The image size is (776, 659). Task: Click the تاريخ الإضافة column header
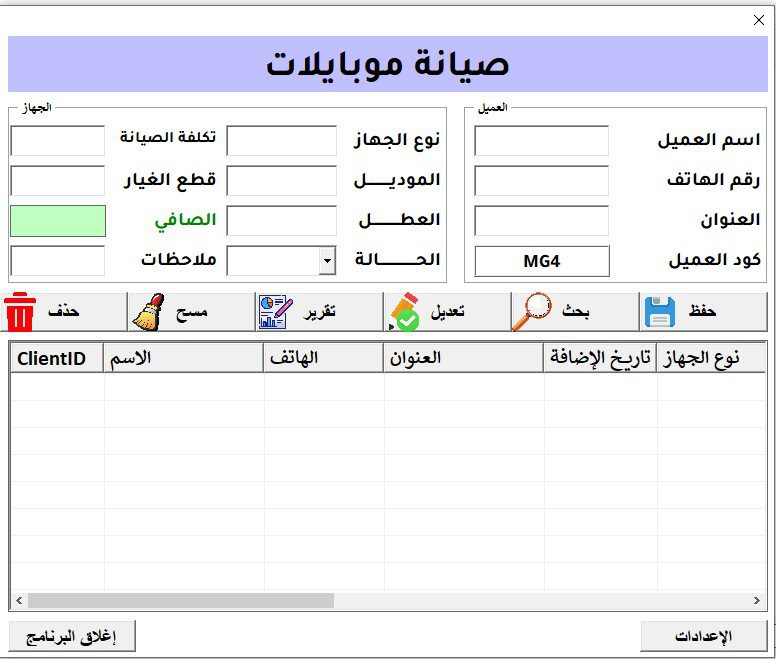(600, 358)
